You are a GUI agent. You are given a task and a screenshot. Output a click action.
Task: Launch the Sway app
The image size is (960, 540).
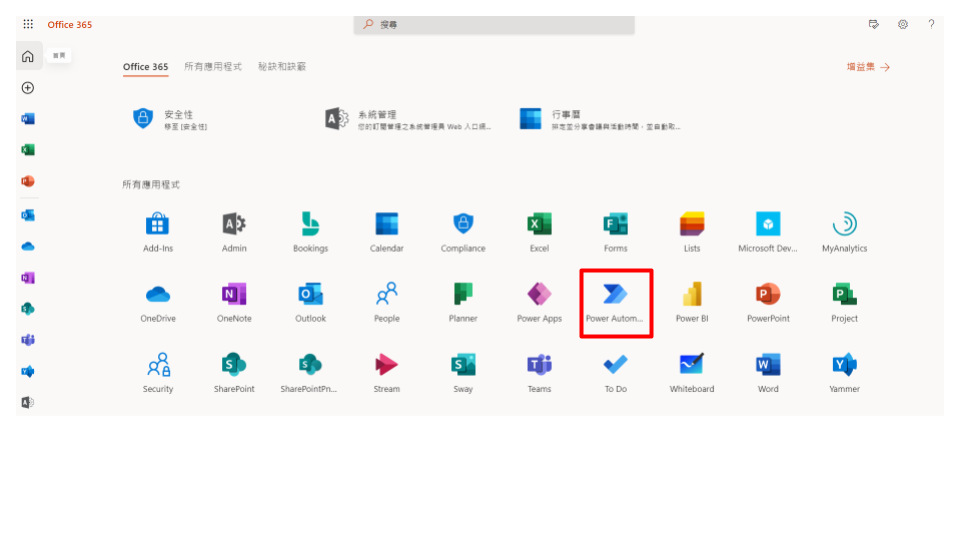click(x=463, y=373)
